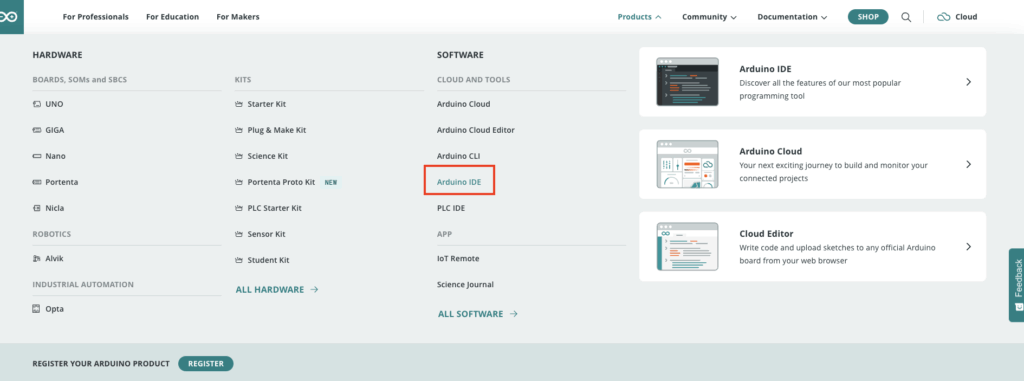Follow the ALL SOFTWARE link
This screenshot has width=1024, height=381.
tap(478, 314)
